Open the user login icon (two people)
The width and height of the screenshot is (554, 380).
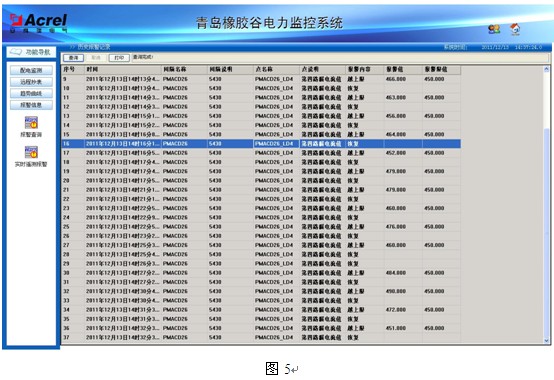[494, 29]
